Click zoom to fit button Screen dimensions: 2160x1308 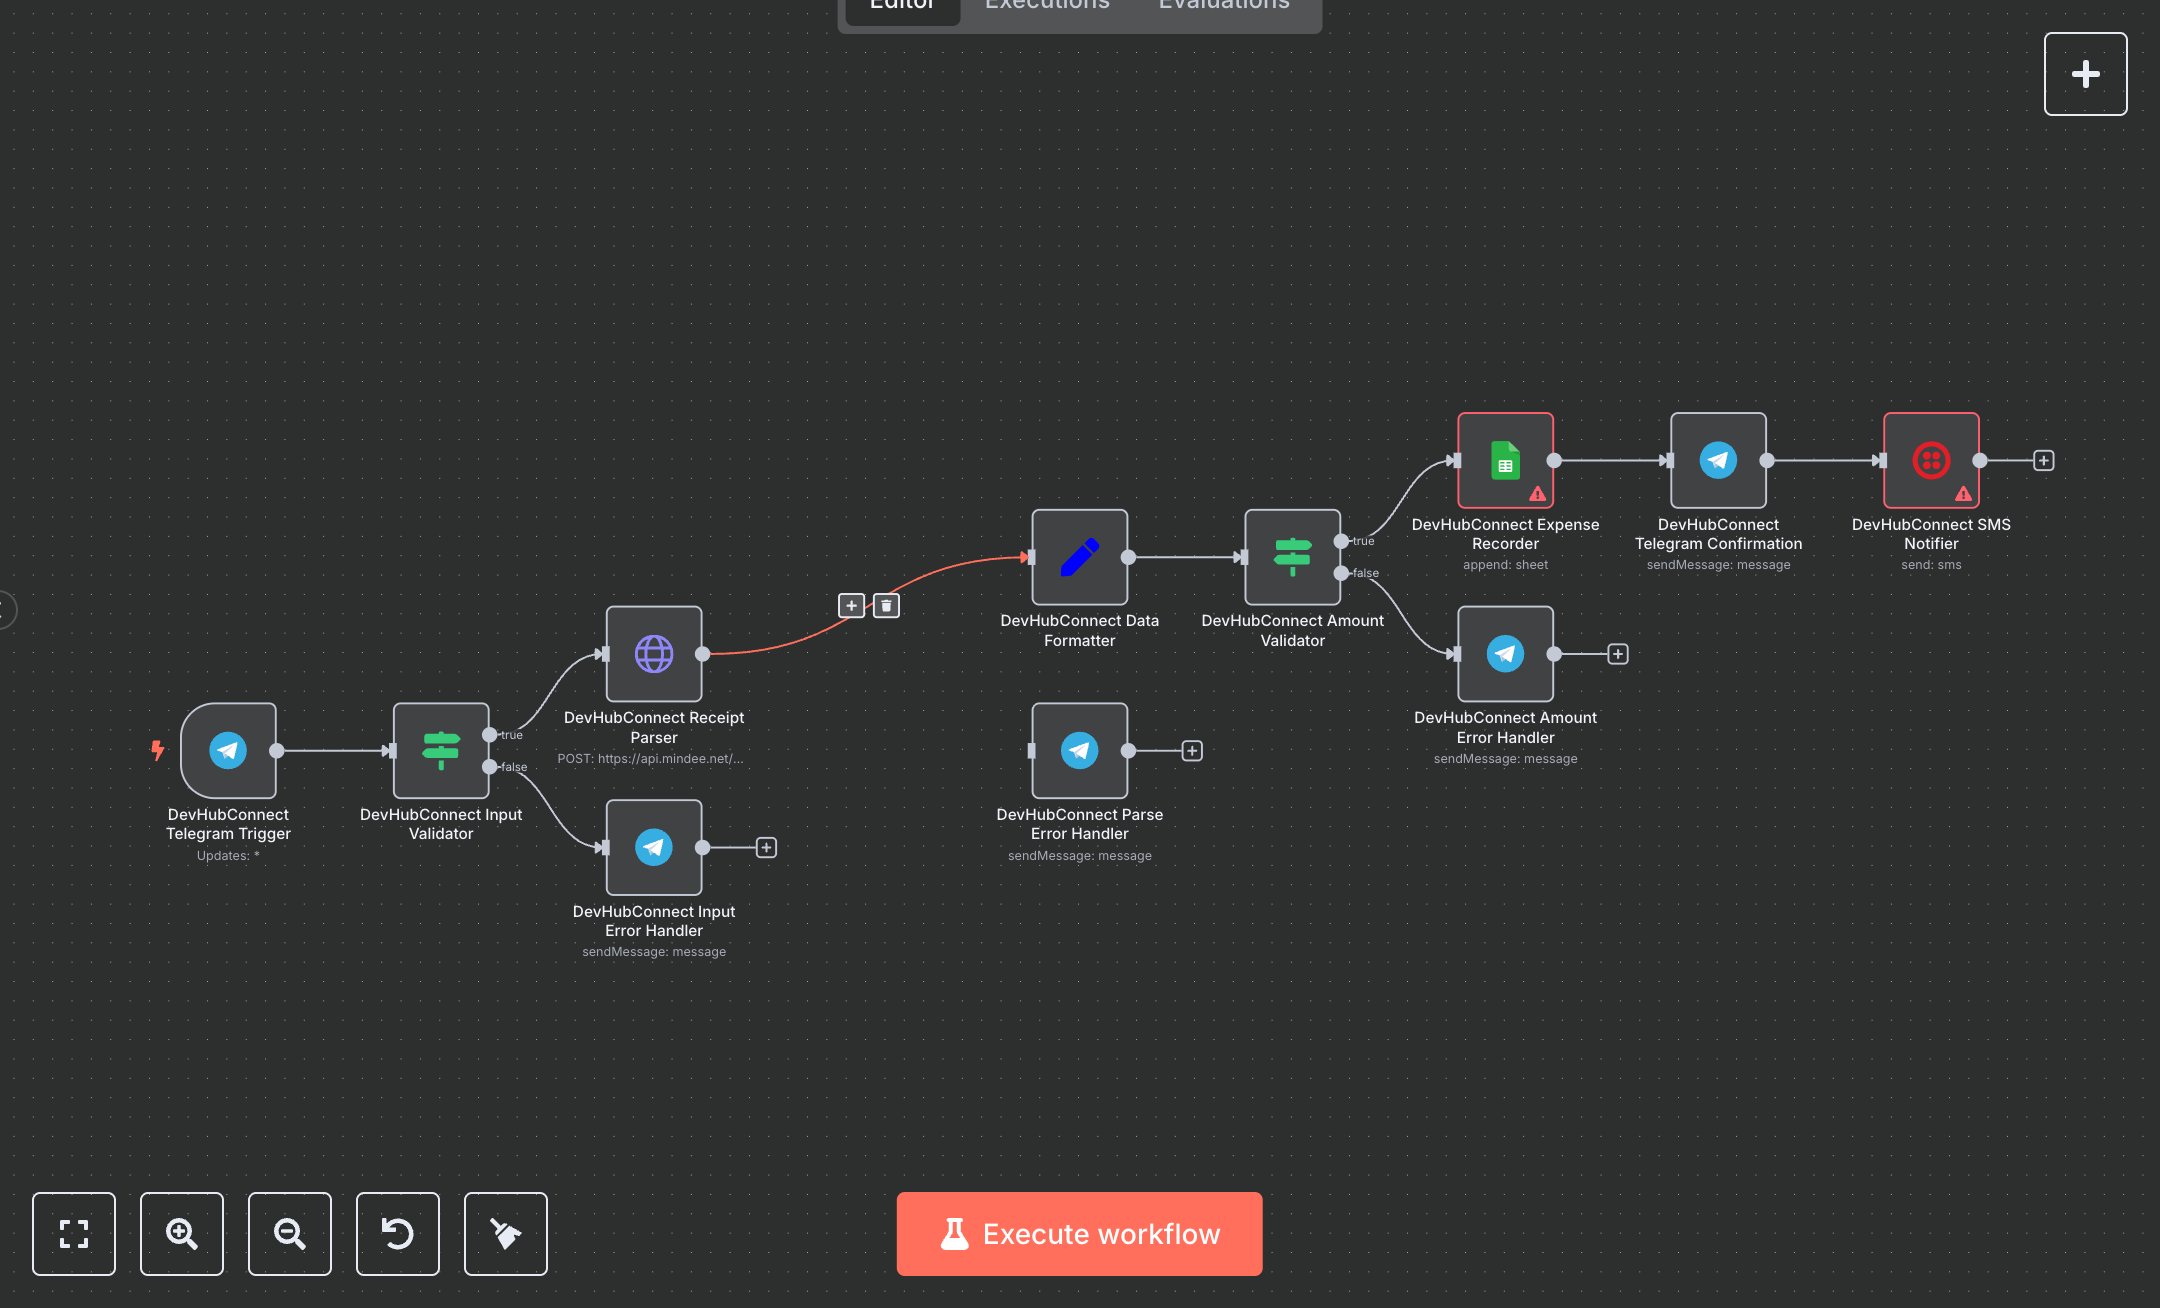click(x=74, y=1233)
